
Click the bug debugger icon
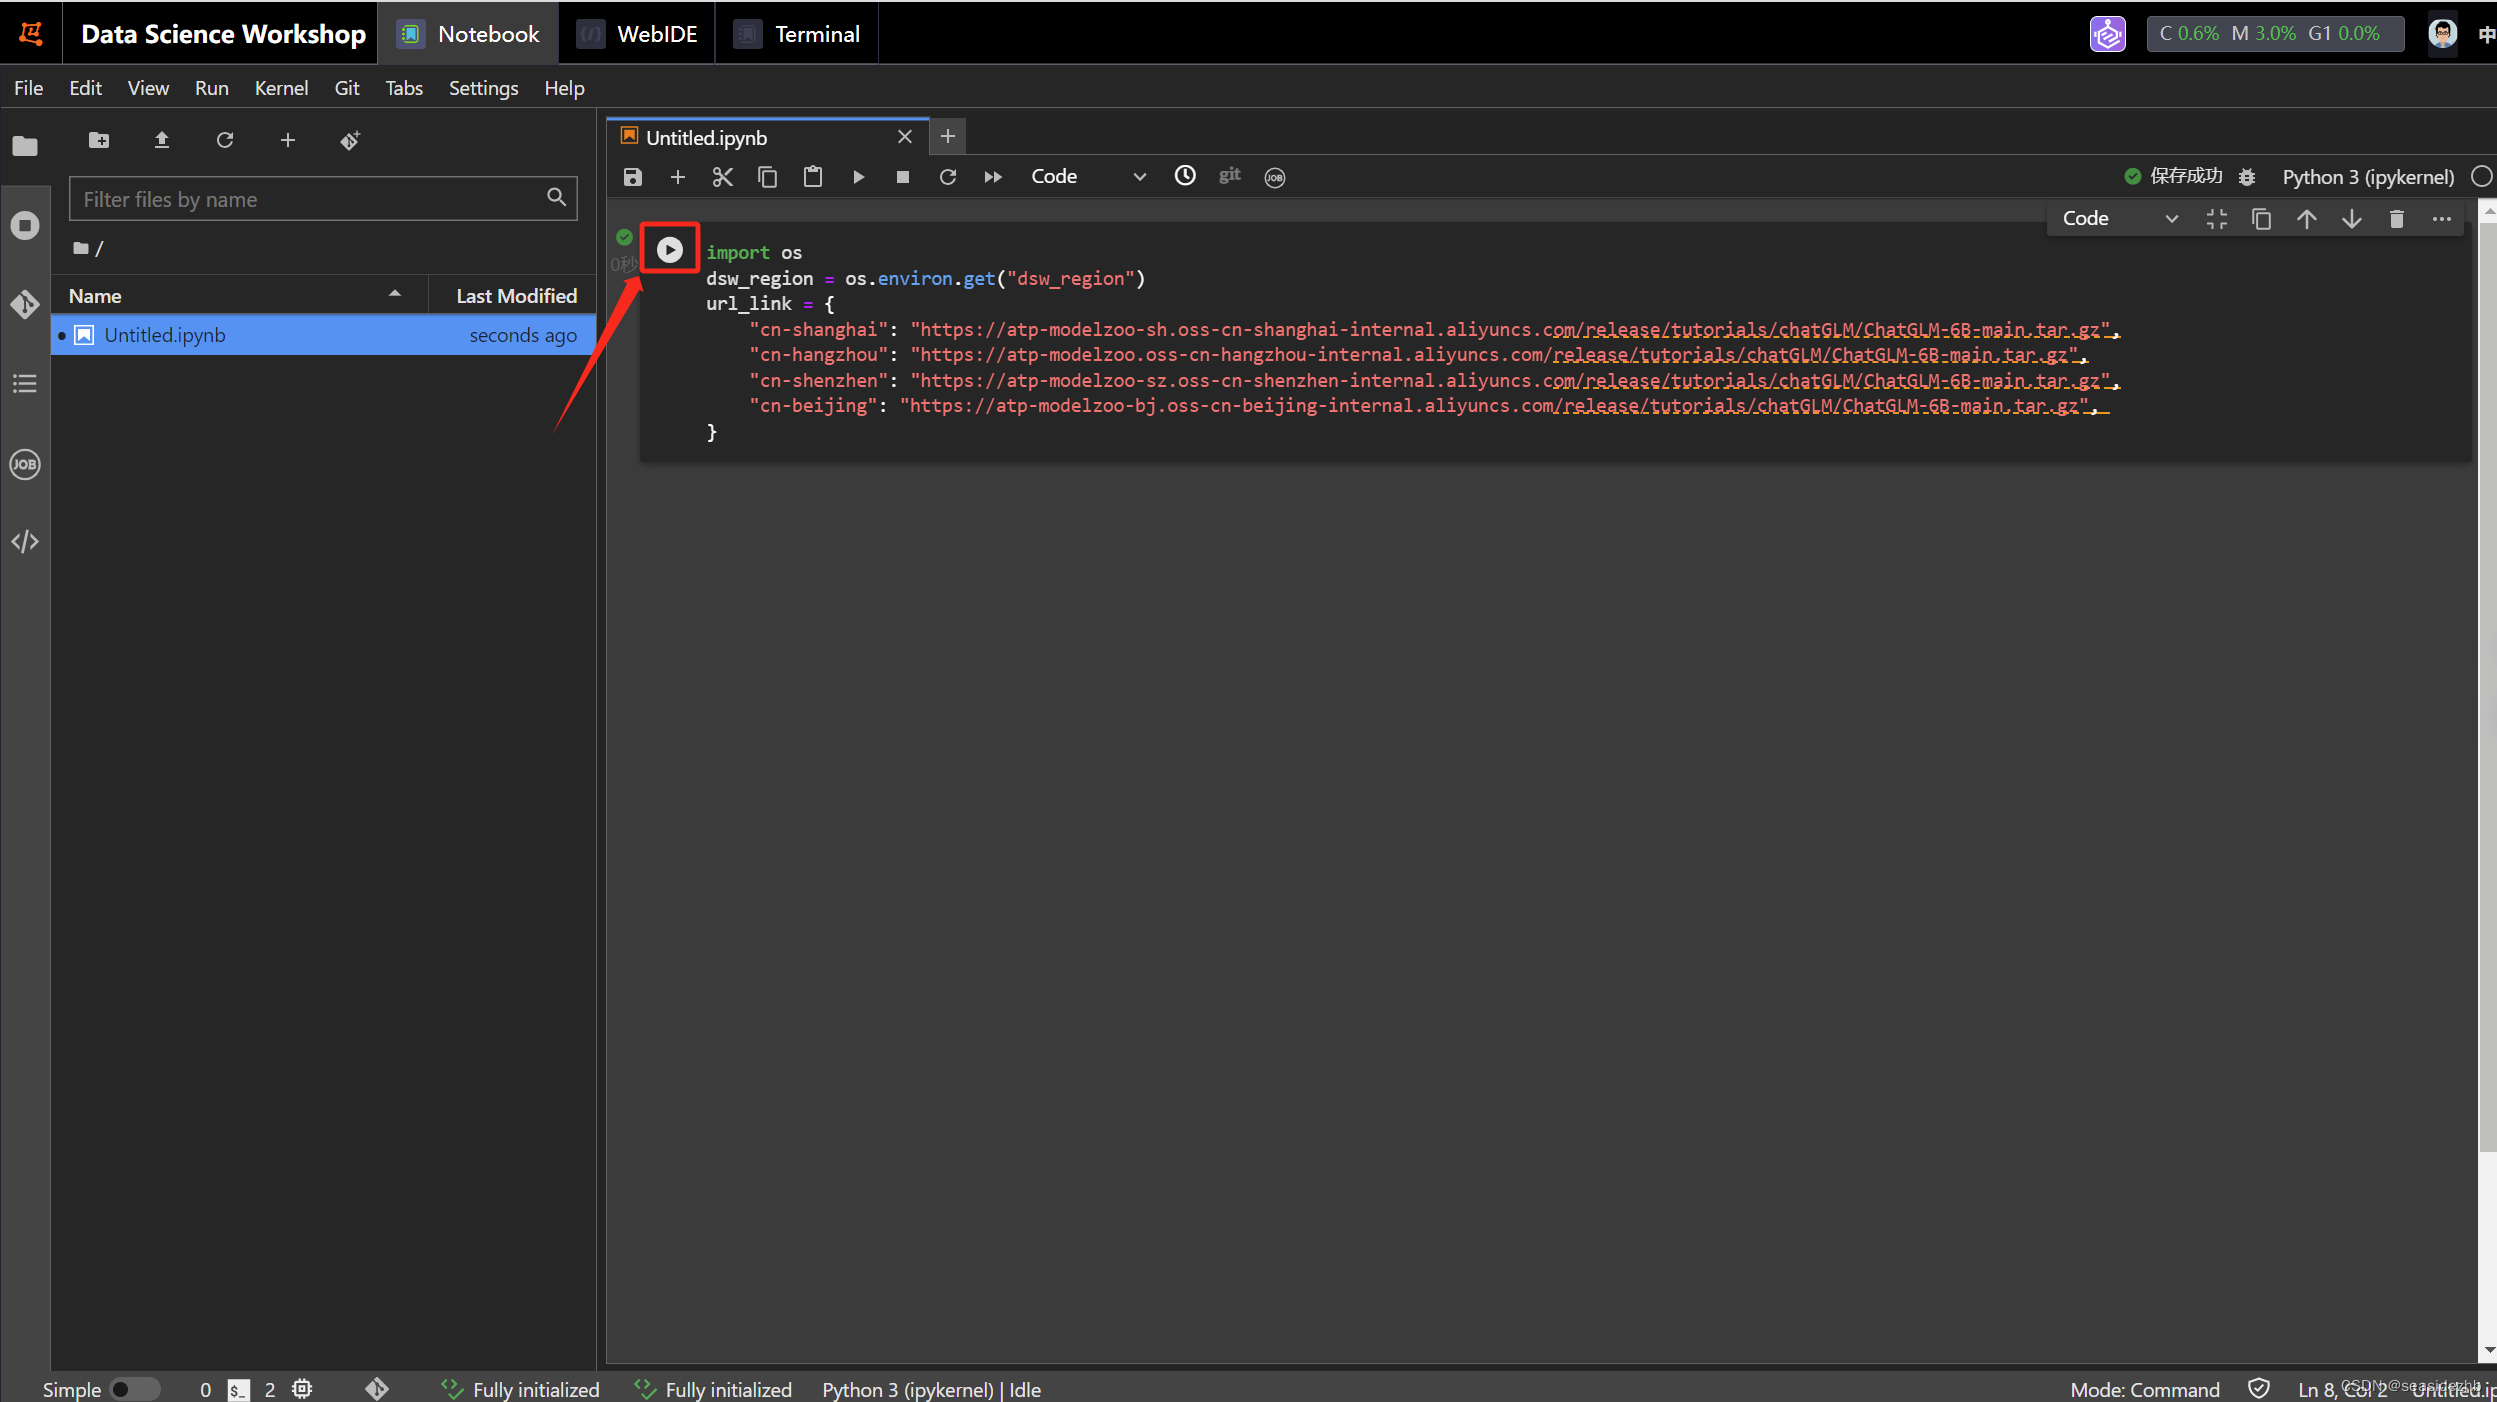coord(2247,177)
